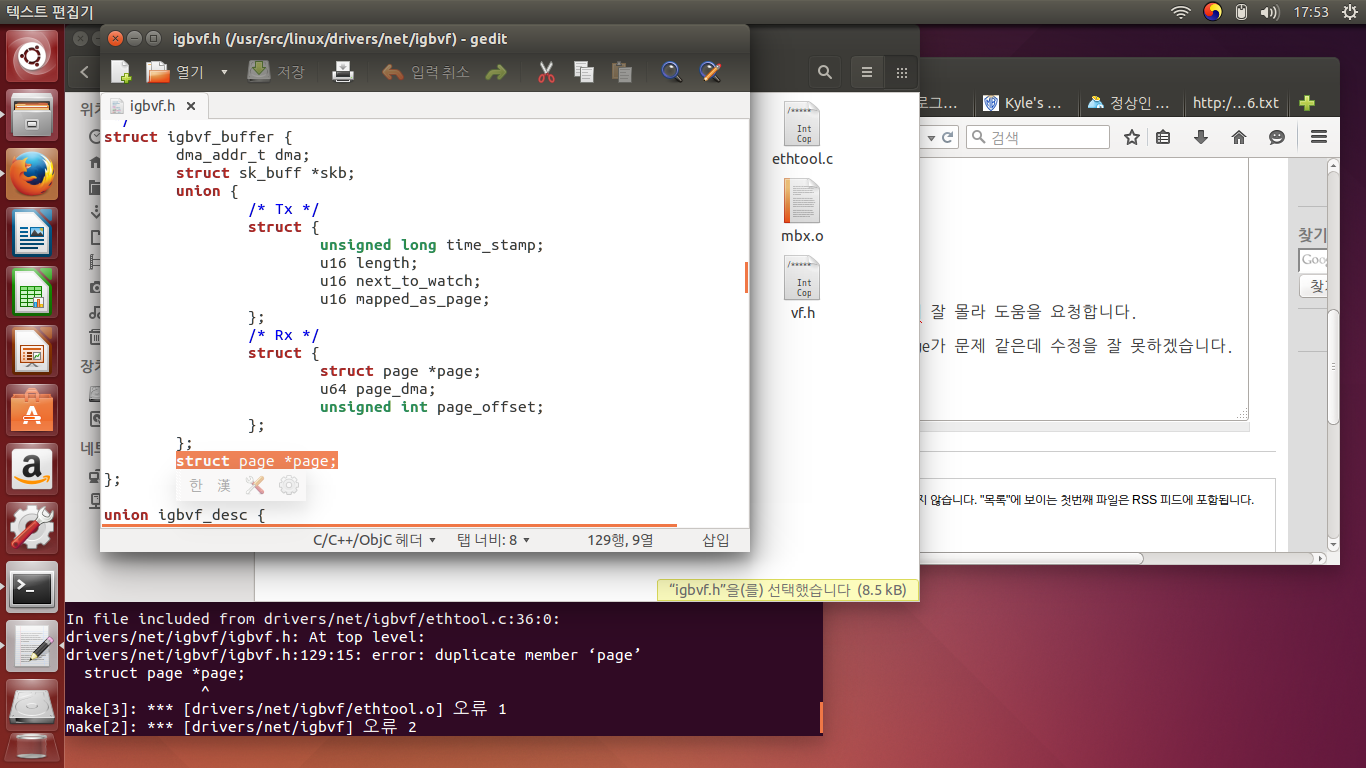The height and width of the screenshot is (768, 1366).
Task: Click the 漢 Hanja conversion button
Action: (x=224, y=486)
